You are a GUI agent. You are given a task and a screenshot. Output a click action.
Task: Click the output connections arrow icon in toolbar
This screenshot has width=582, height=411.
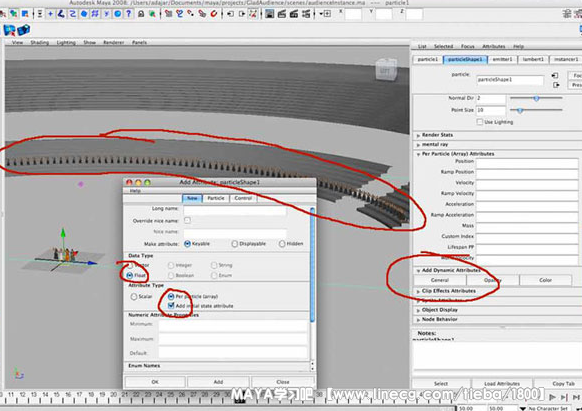242,14
